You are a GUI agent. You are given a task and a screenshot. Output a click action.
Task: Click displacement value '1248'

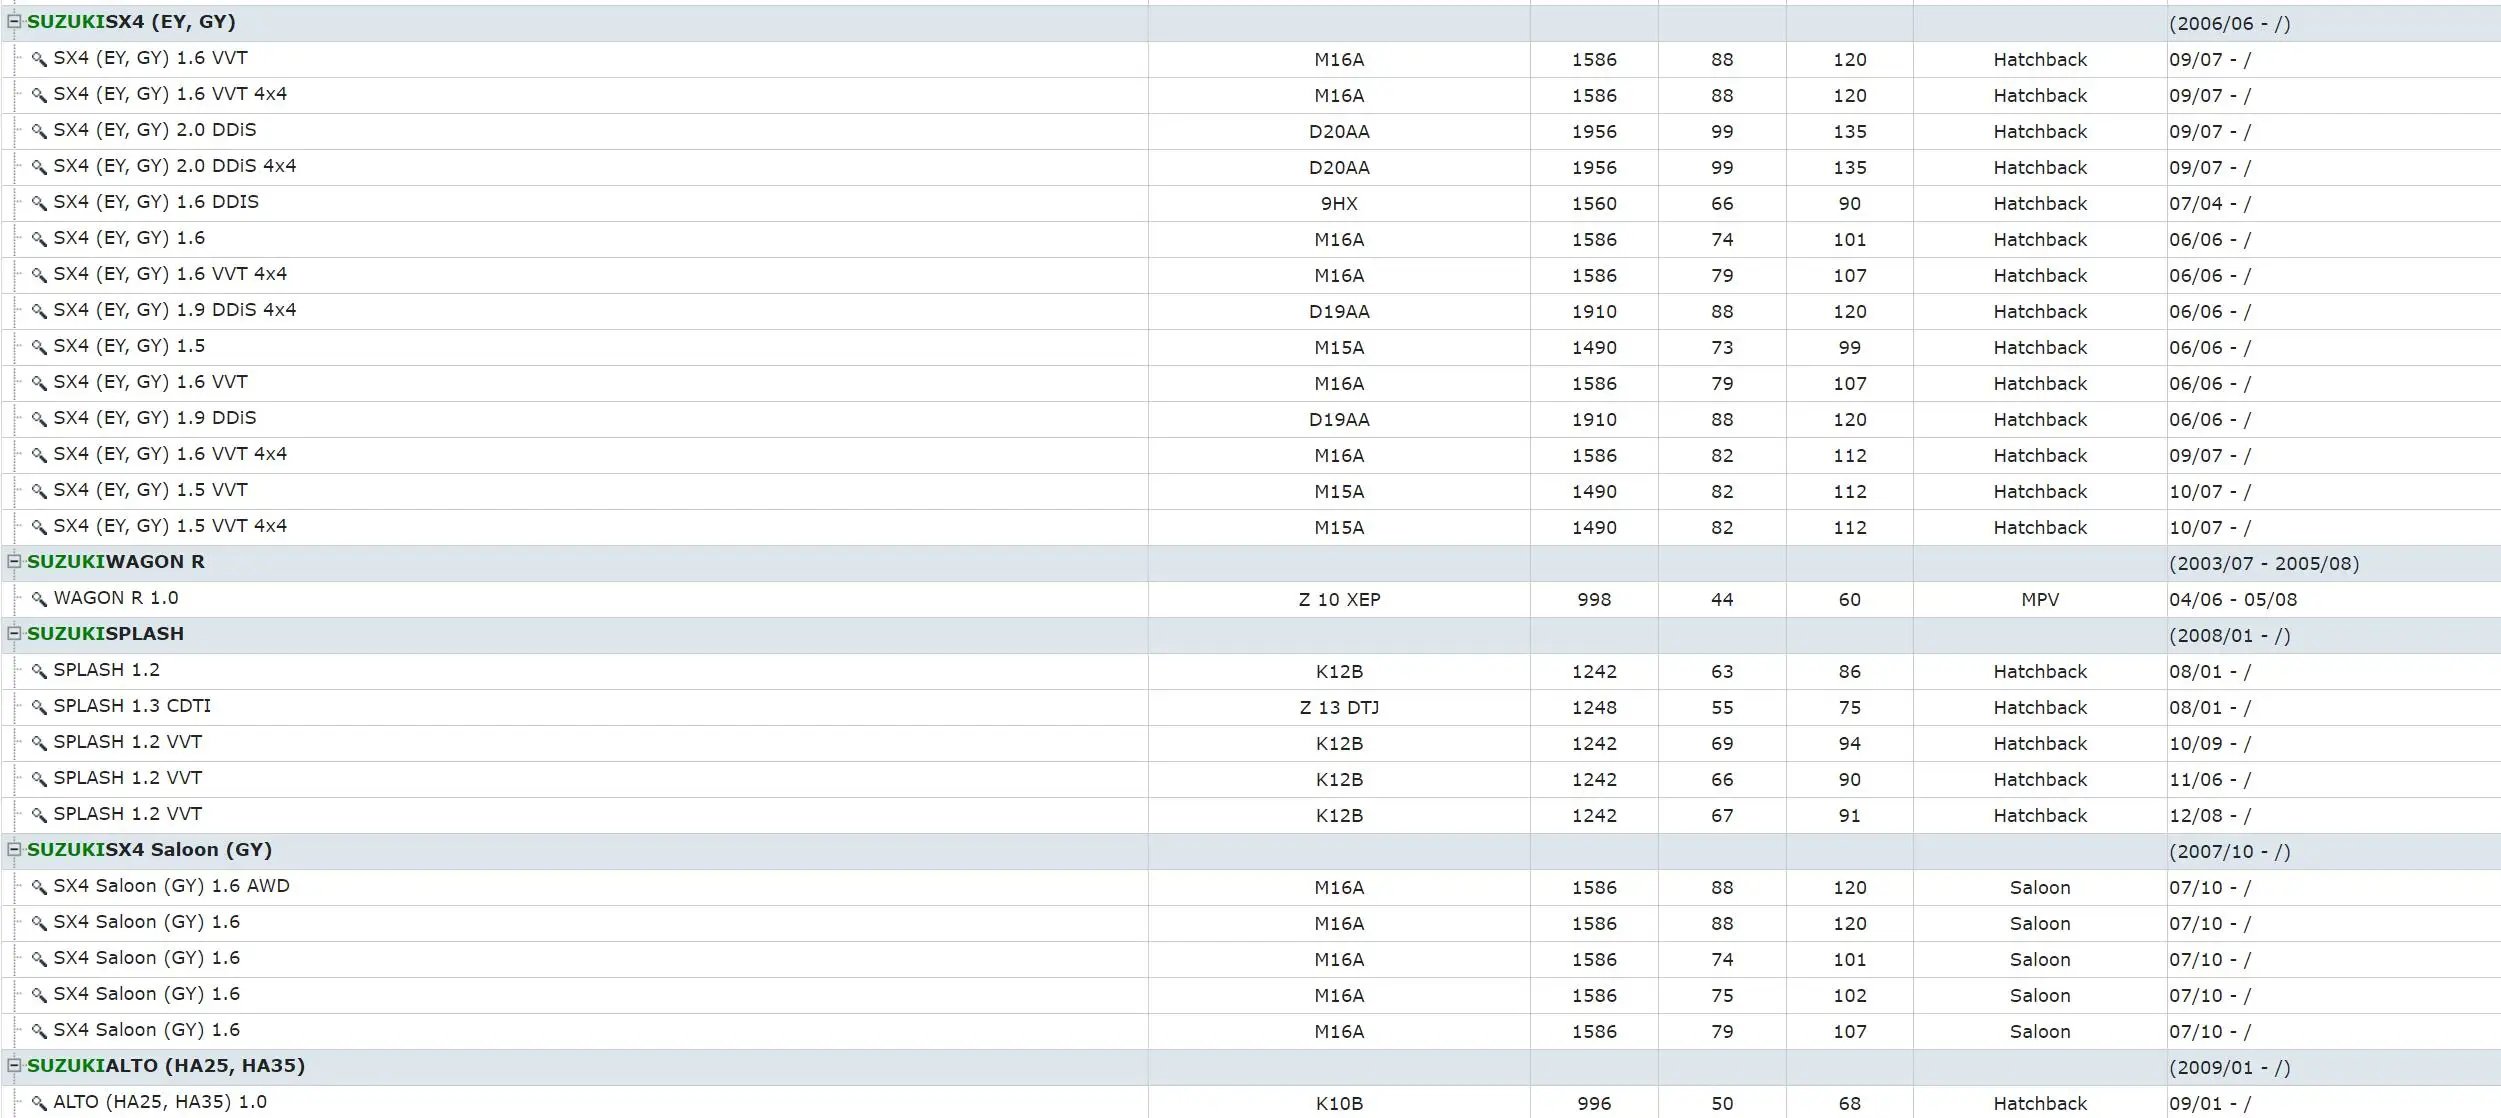[1594, 708]
